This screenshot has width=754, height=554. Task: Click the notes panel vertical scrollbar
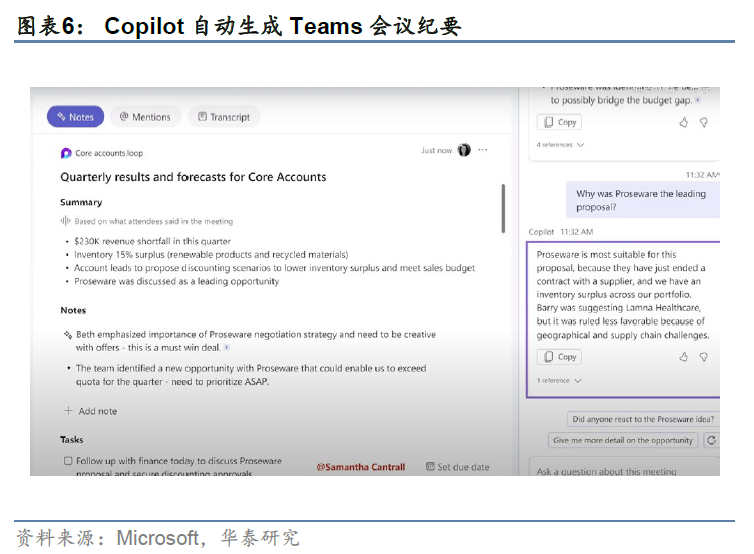click(503, 209)
